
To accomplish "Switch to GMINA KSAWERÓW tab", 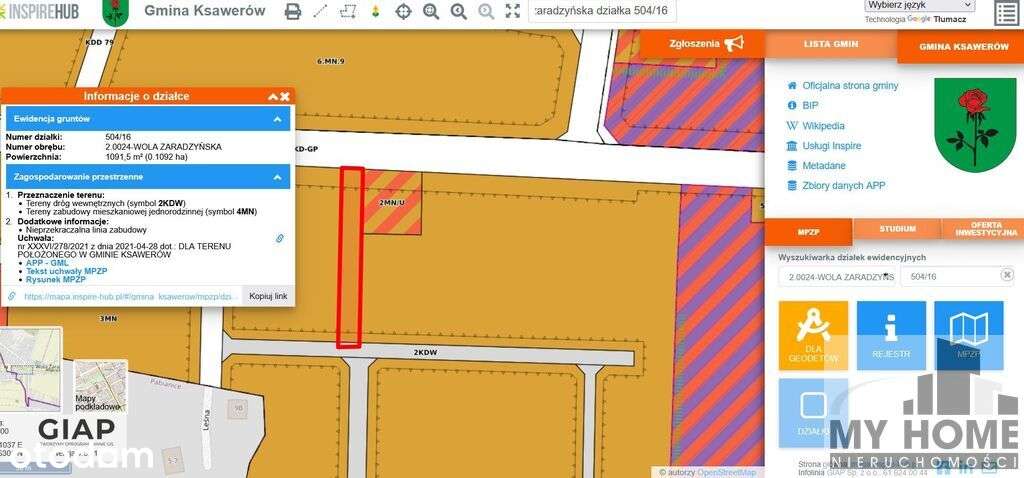I will point(964,47).
